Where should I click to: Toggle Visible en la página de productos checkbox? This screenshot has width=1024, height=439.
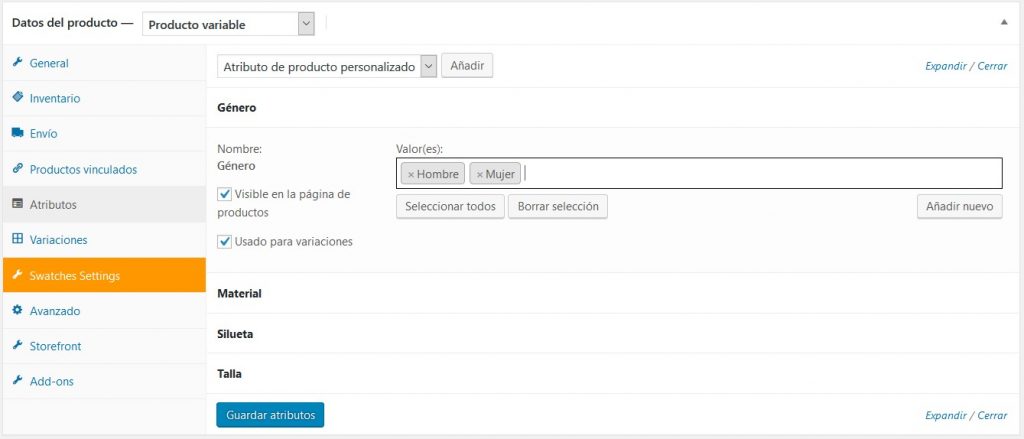(224, 194)
